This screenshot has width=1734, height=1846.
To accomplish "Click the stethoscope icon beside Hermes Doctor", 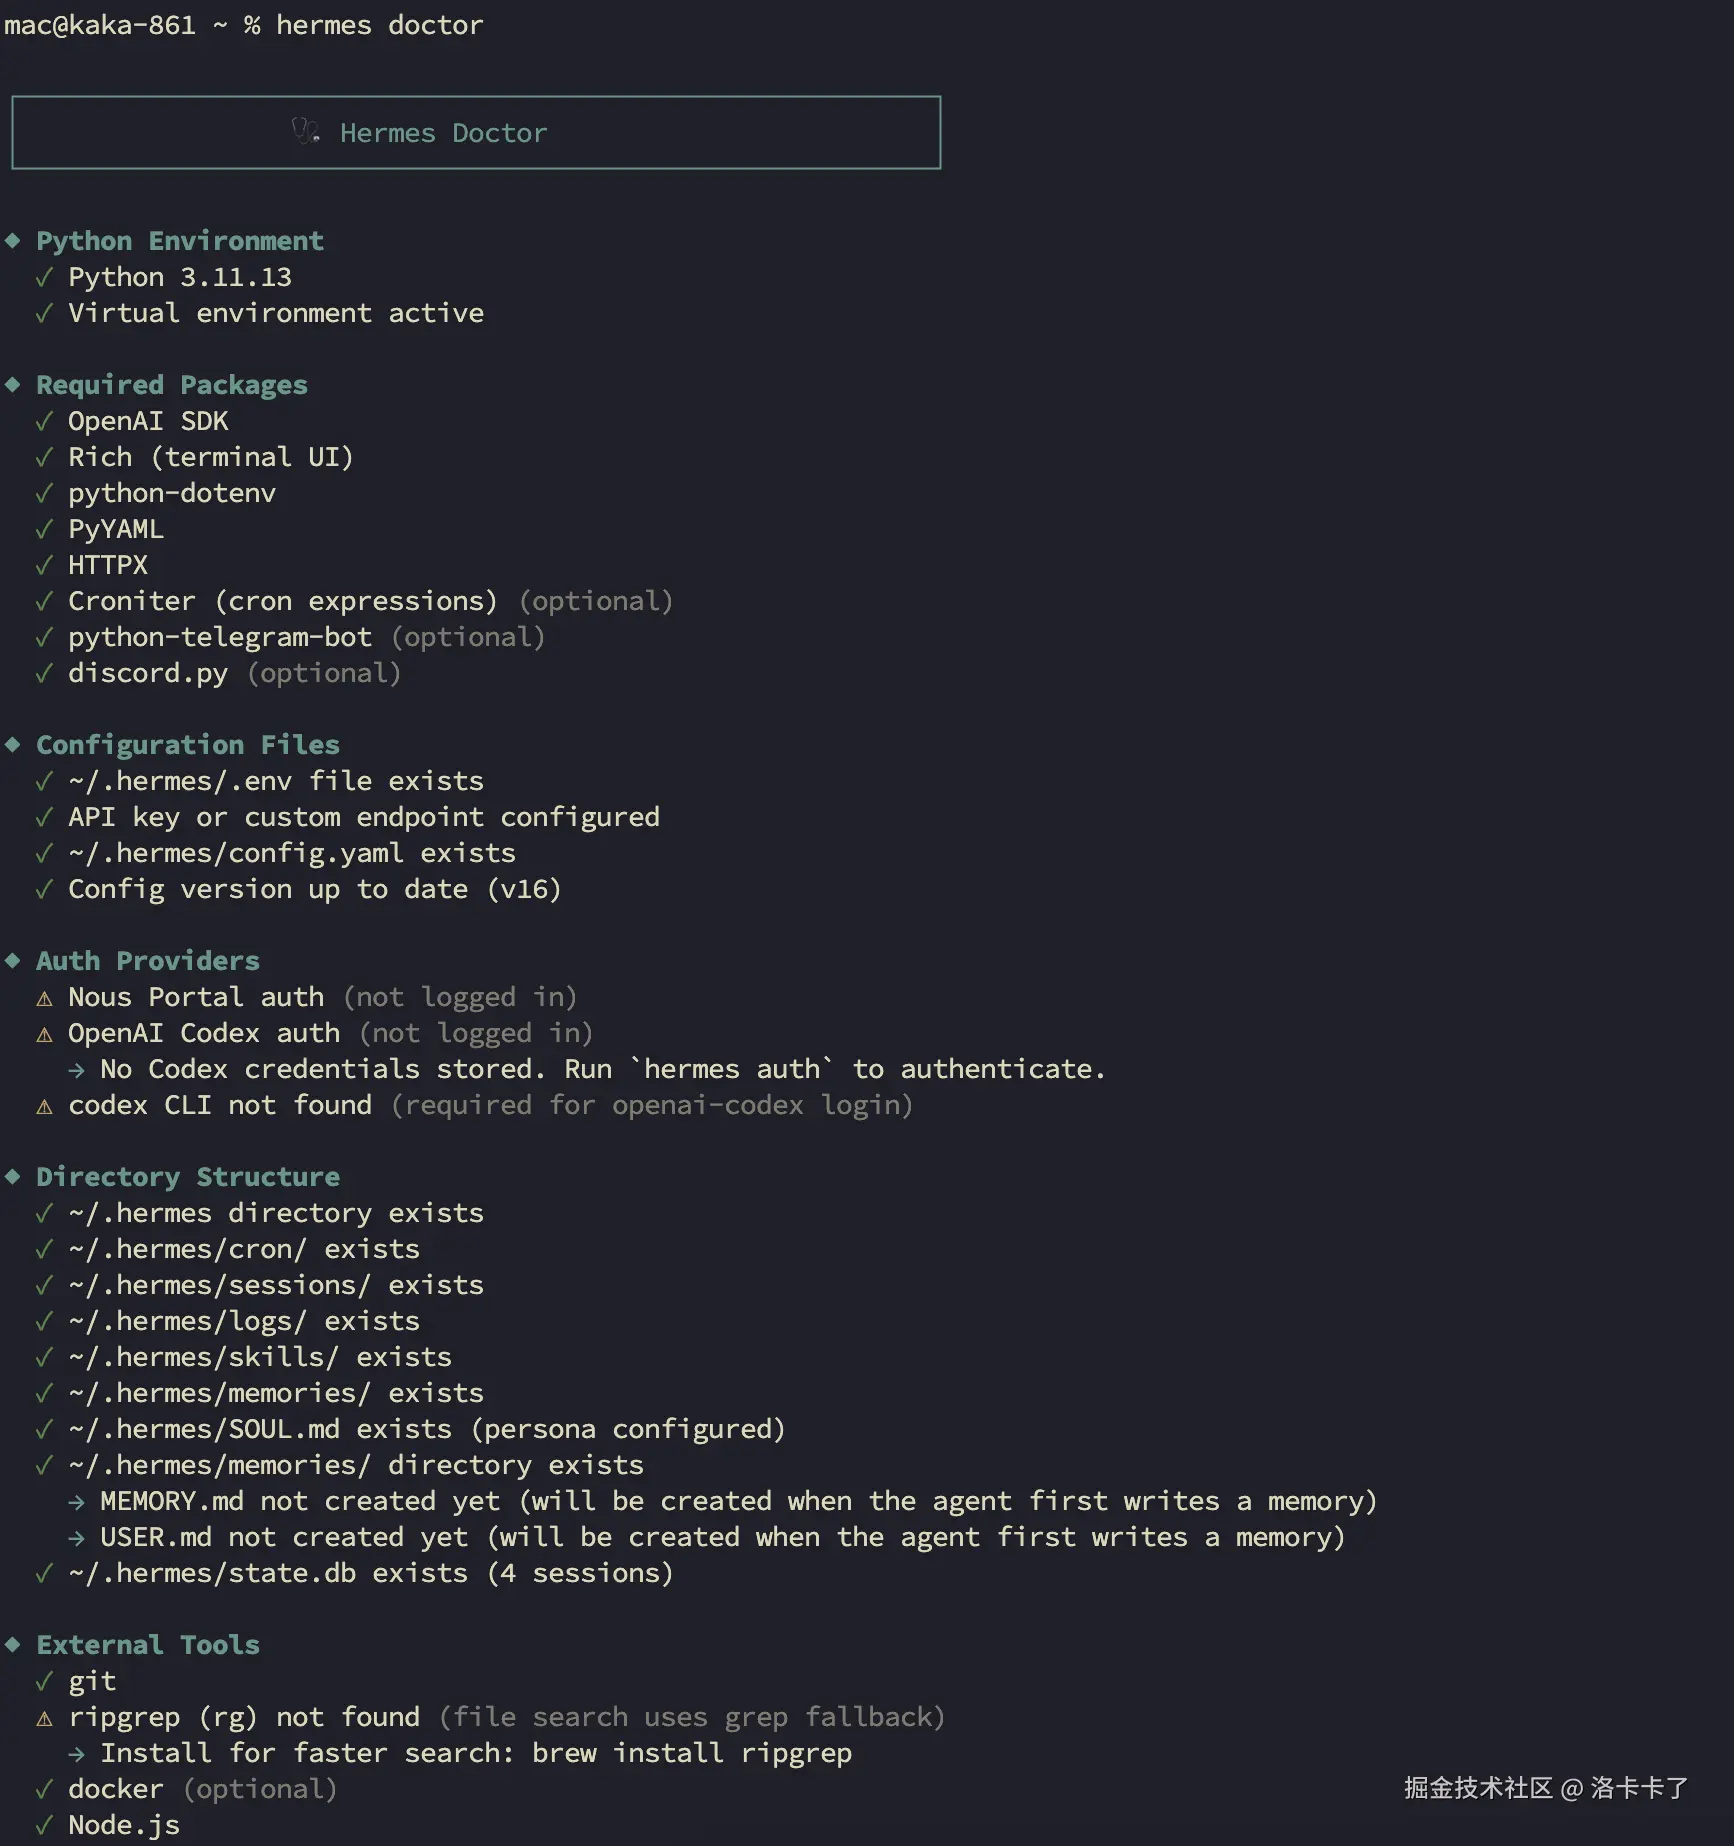I will 305,131.
